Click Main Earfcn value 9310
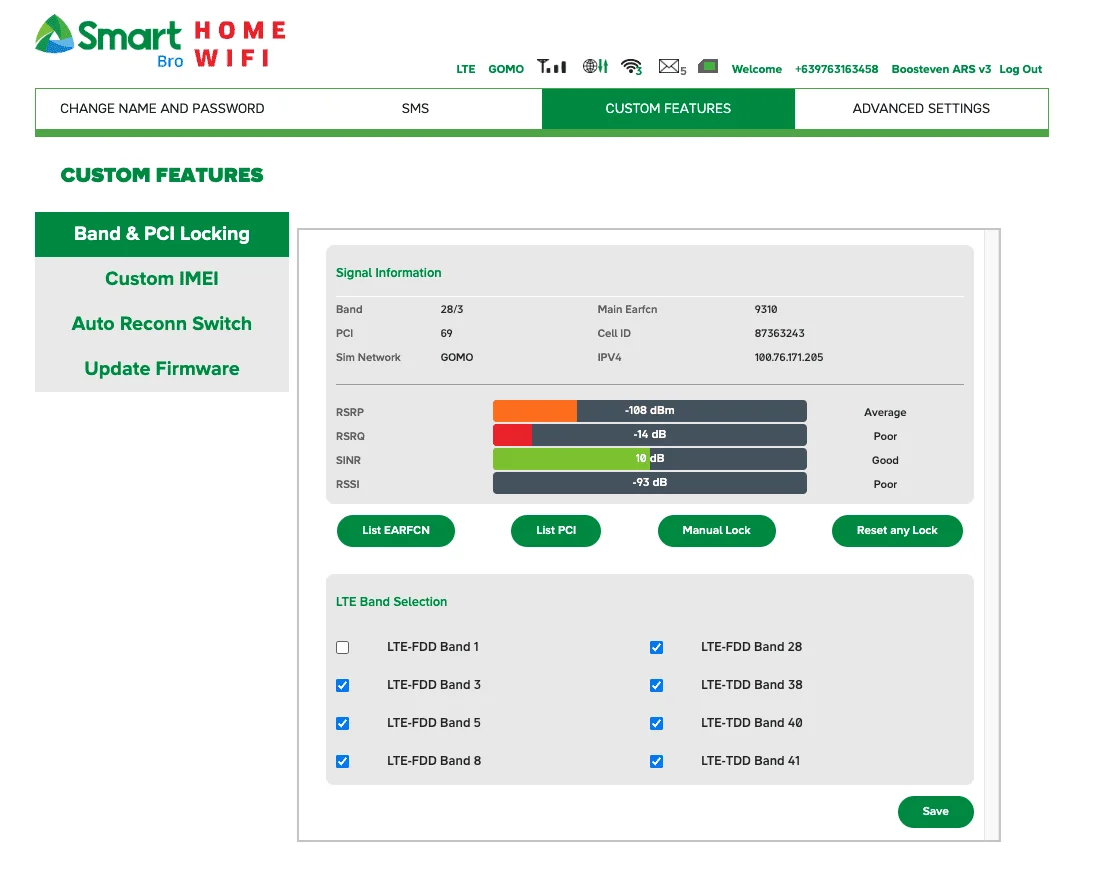The width and height of the screenshot is (1110, 882). [766, 309]
